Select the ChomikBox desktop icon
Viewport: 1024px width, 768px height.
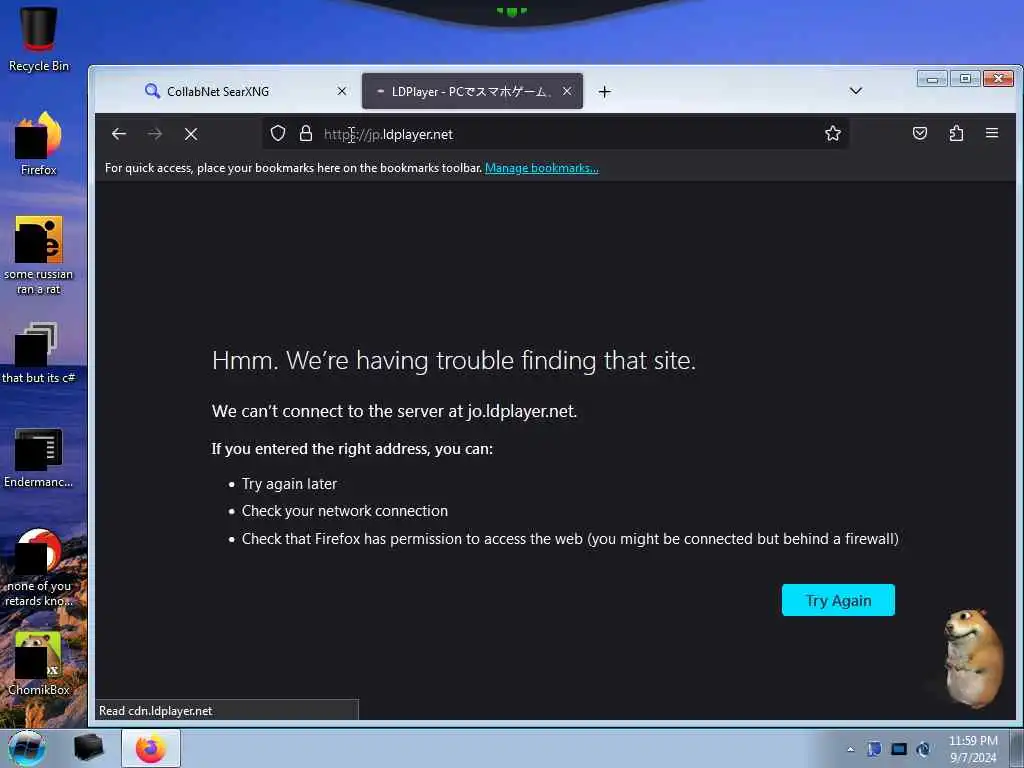tap(39, 663)
